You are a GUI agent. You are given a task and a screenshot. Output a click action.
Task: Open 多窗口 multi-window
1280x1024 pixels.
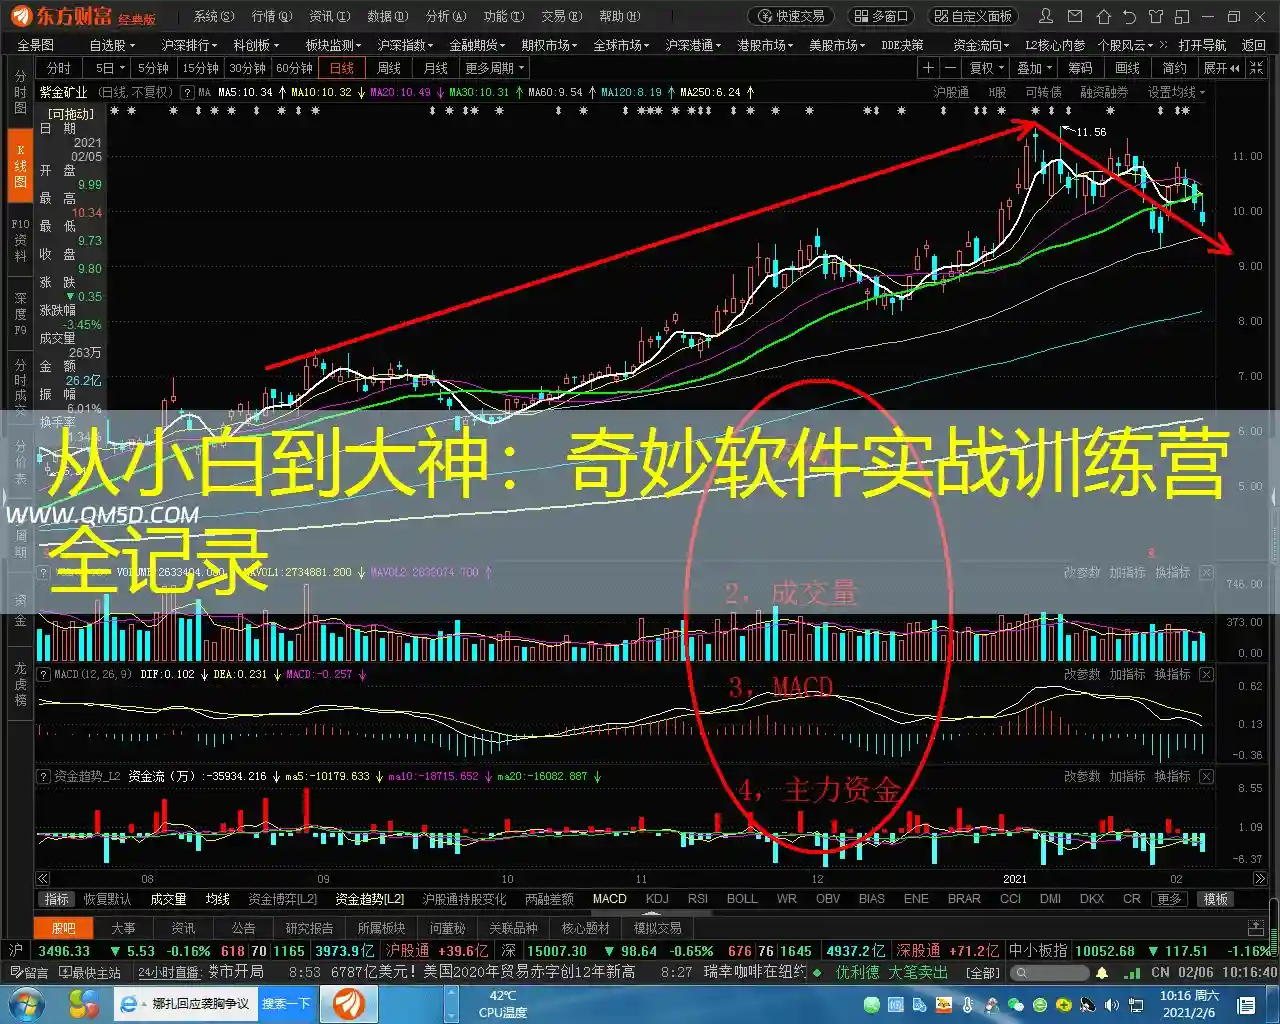click(883, 16)
